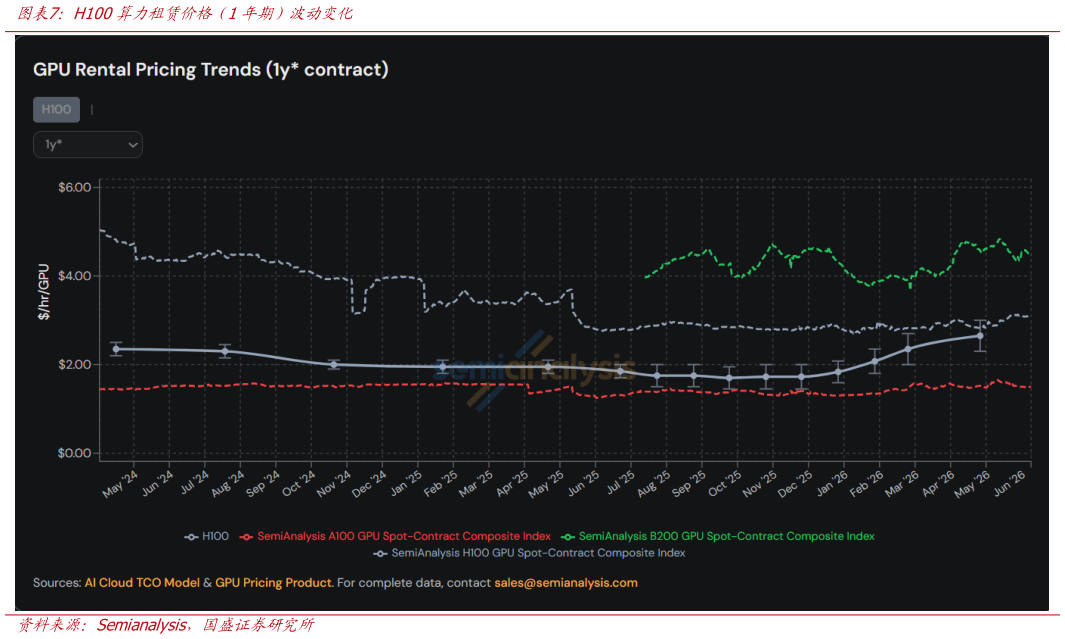This screenshot has width=1065, height=639.
Task: Select the H100 GPU tab button
Action: point(56,109)
